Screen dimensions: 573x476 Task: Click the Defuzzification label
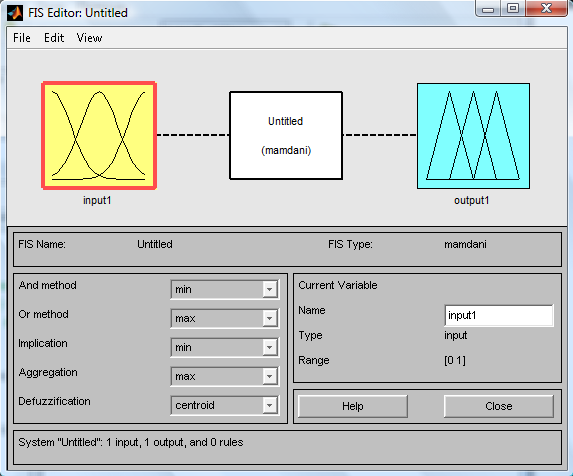[x=54, y=401]
